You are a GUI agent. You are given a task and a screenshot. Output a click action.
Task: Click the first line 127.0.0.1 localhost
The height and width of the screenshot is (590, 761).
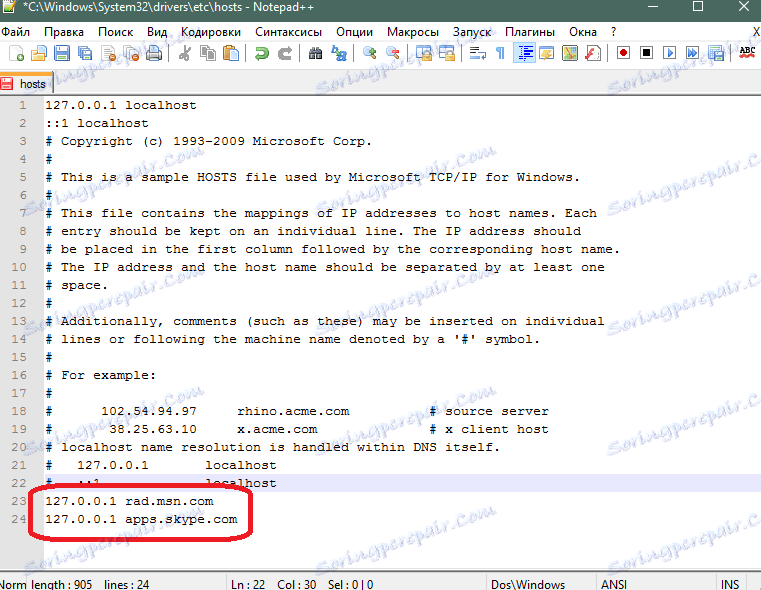pos(121,105)
